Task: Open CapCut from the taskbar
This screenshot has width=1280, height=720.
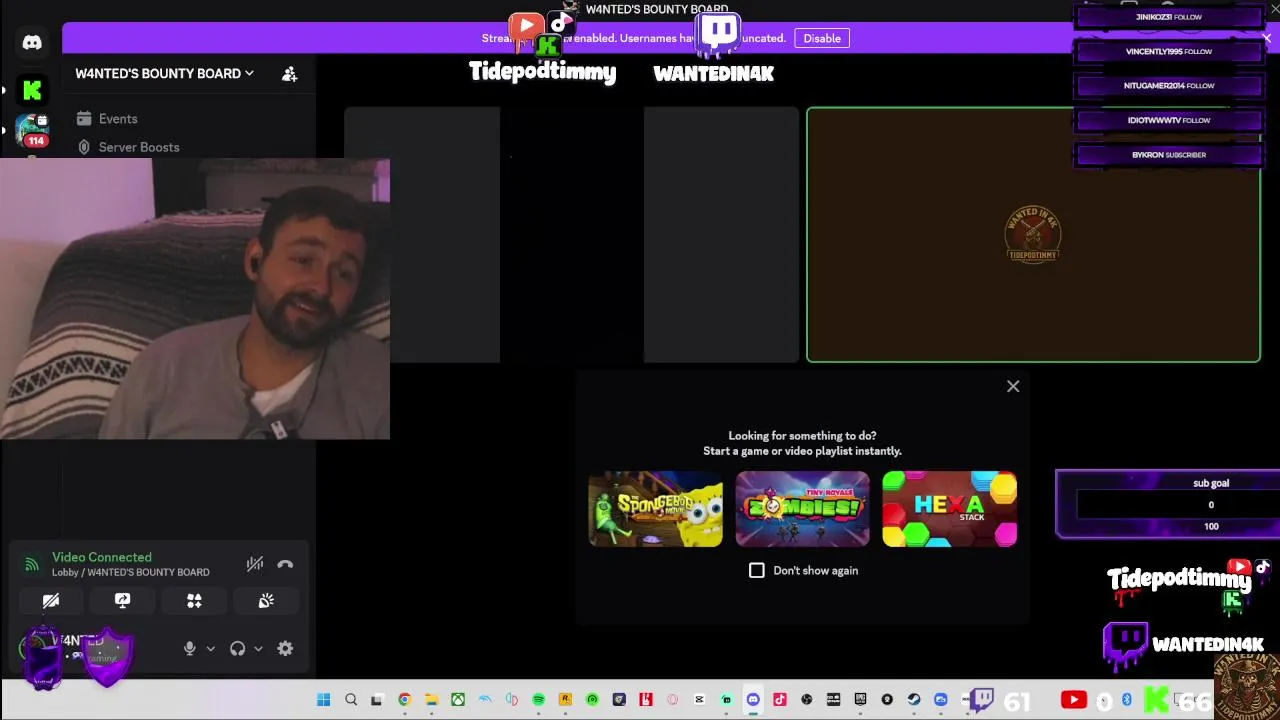Action: point(699,700)
